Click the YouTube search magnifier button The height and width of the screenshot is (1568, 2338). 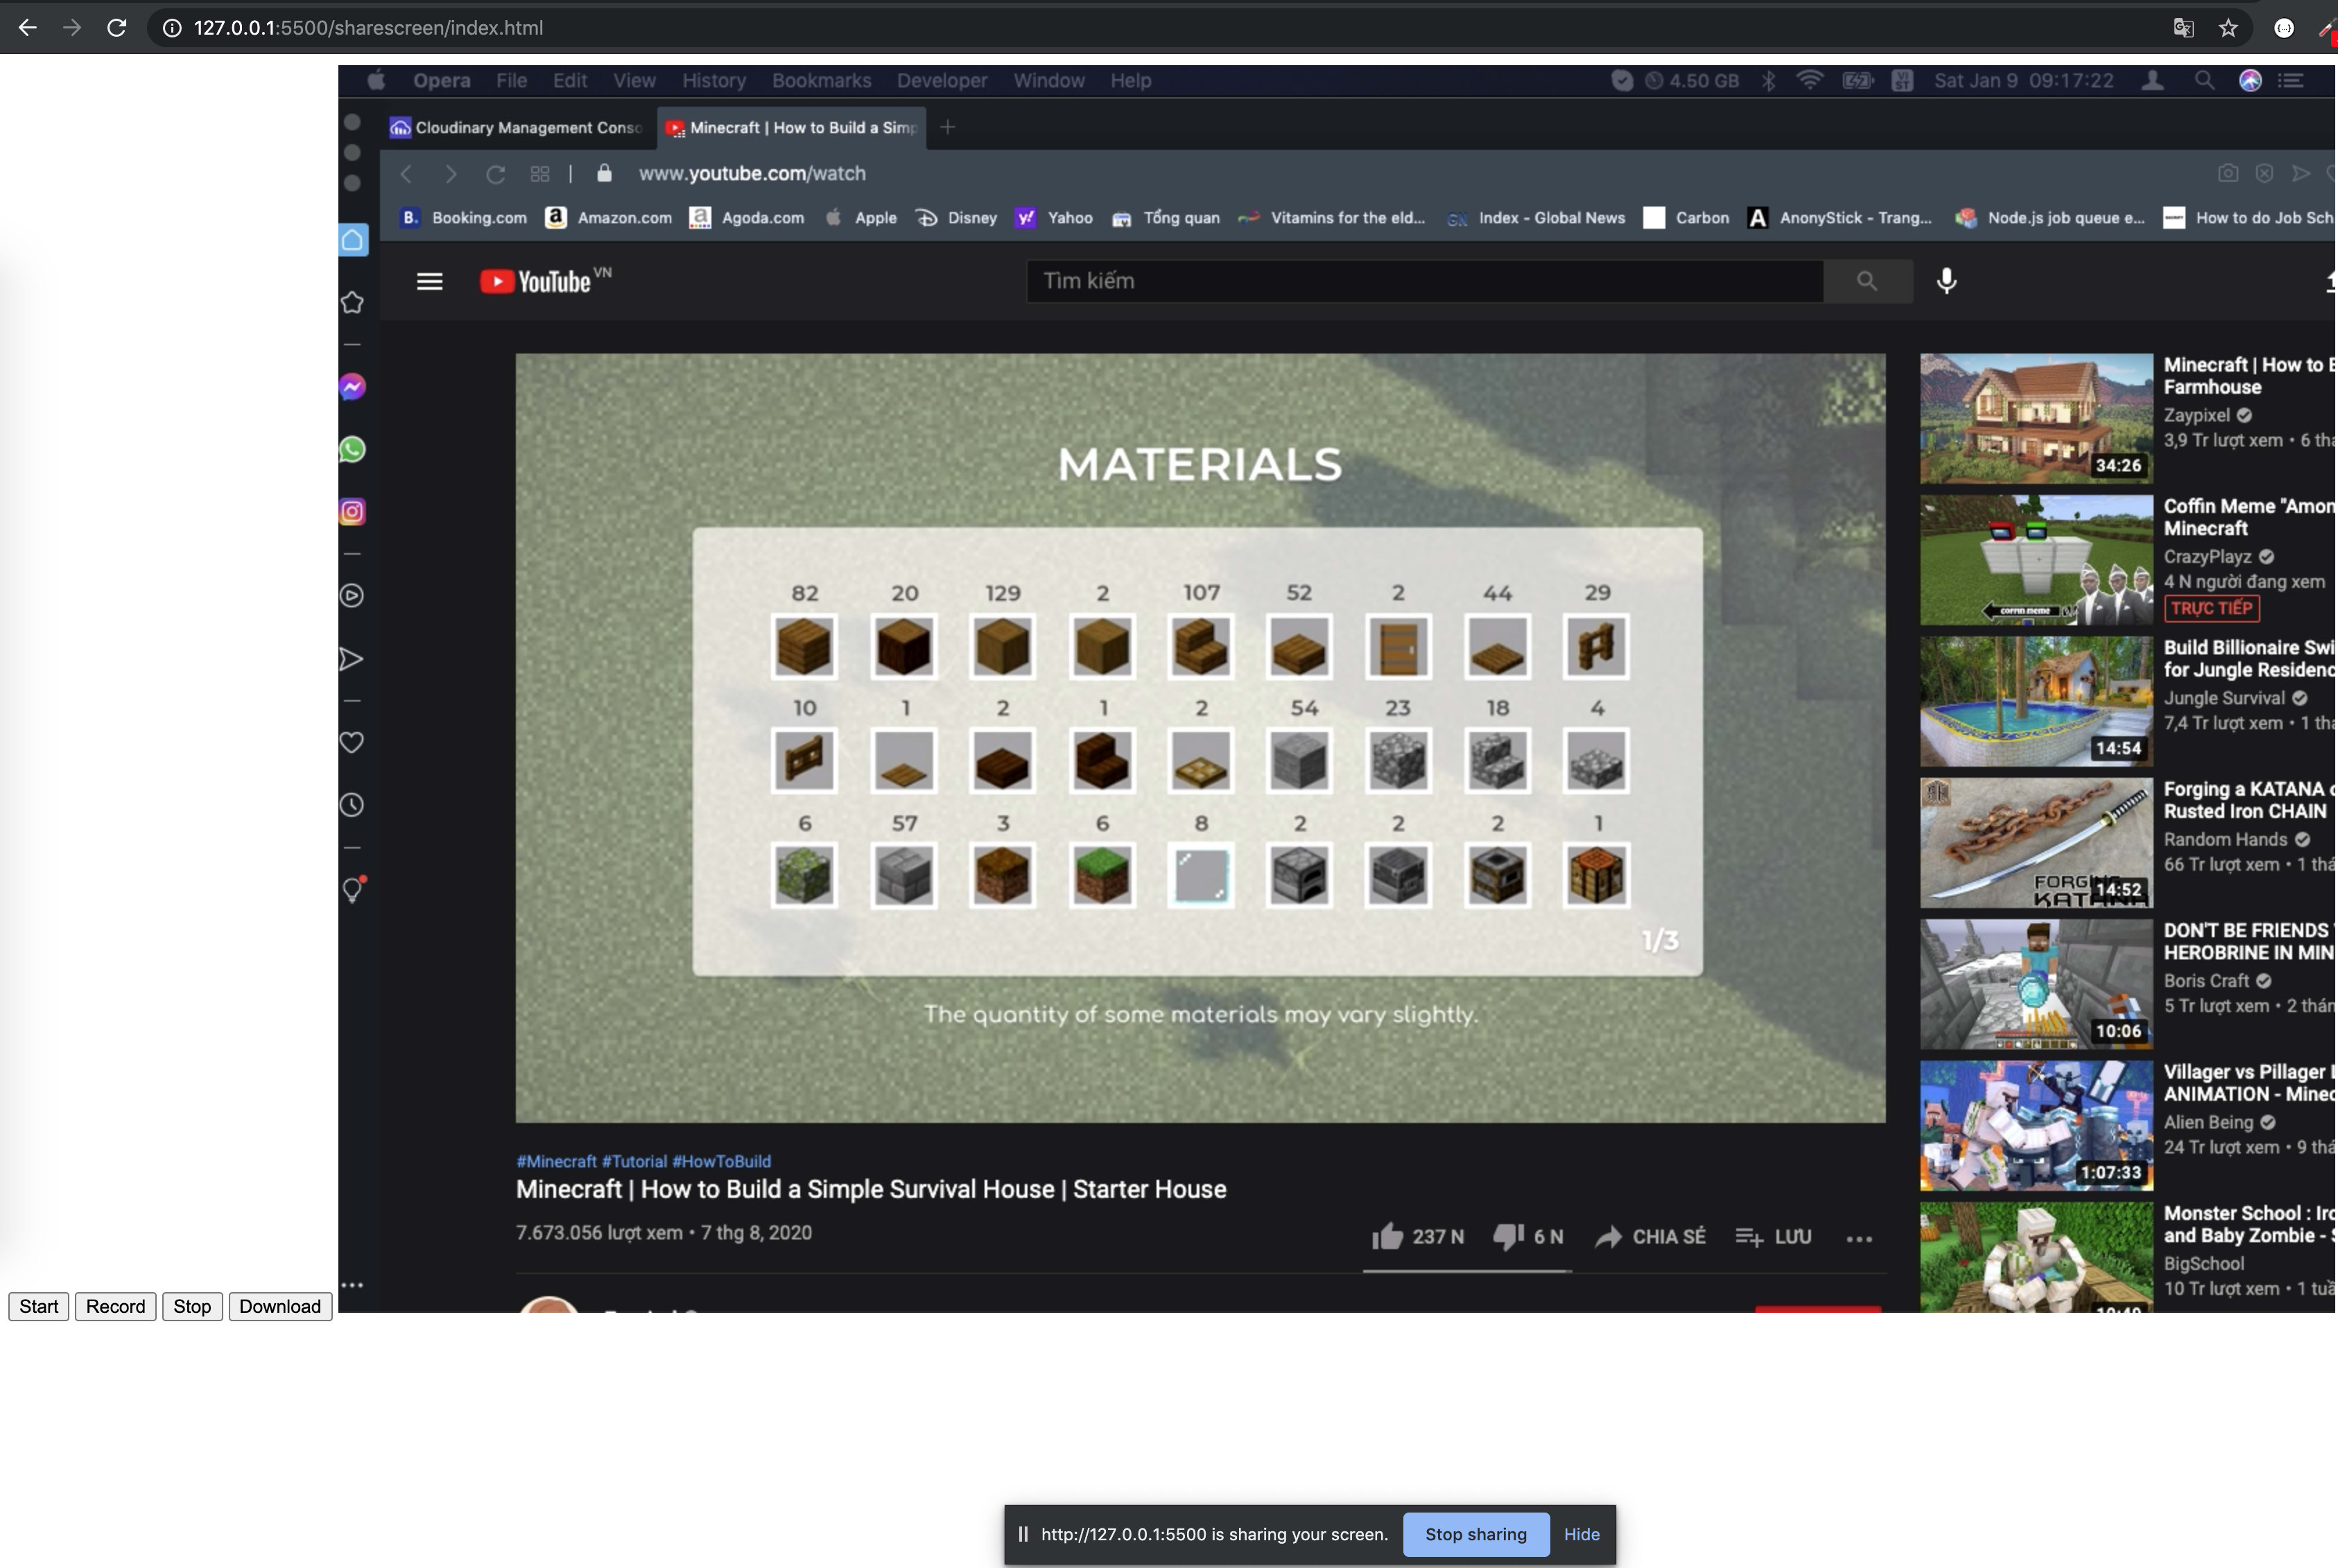1866,281
